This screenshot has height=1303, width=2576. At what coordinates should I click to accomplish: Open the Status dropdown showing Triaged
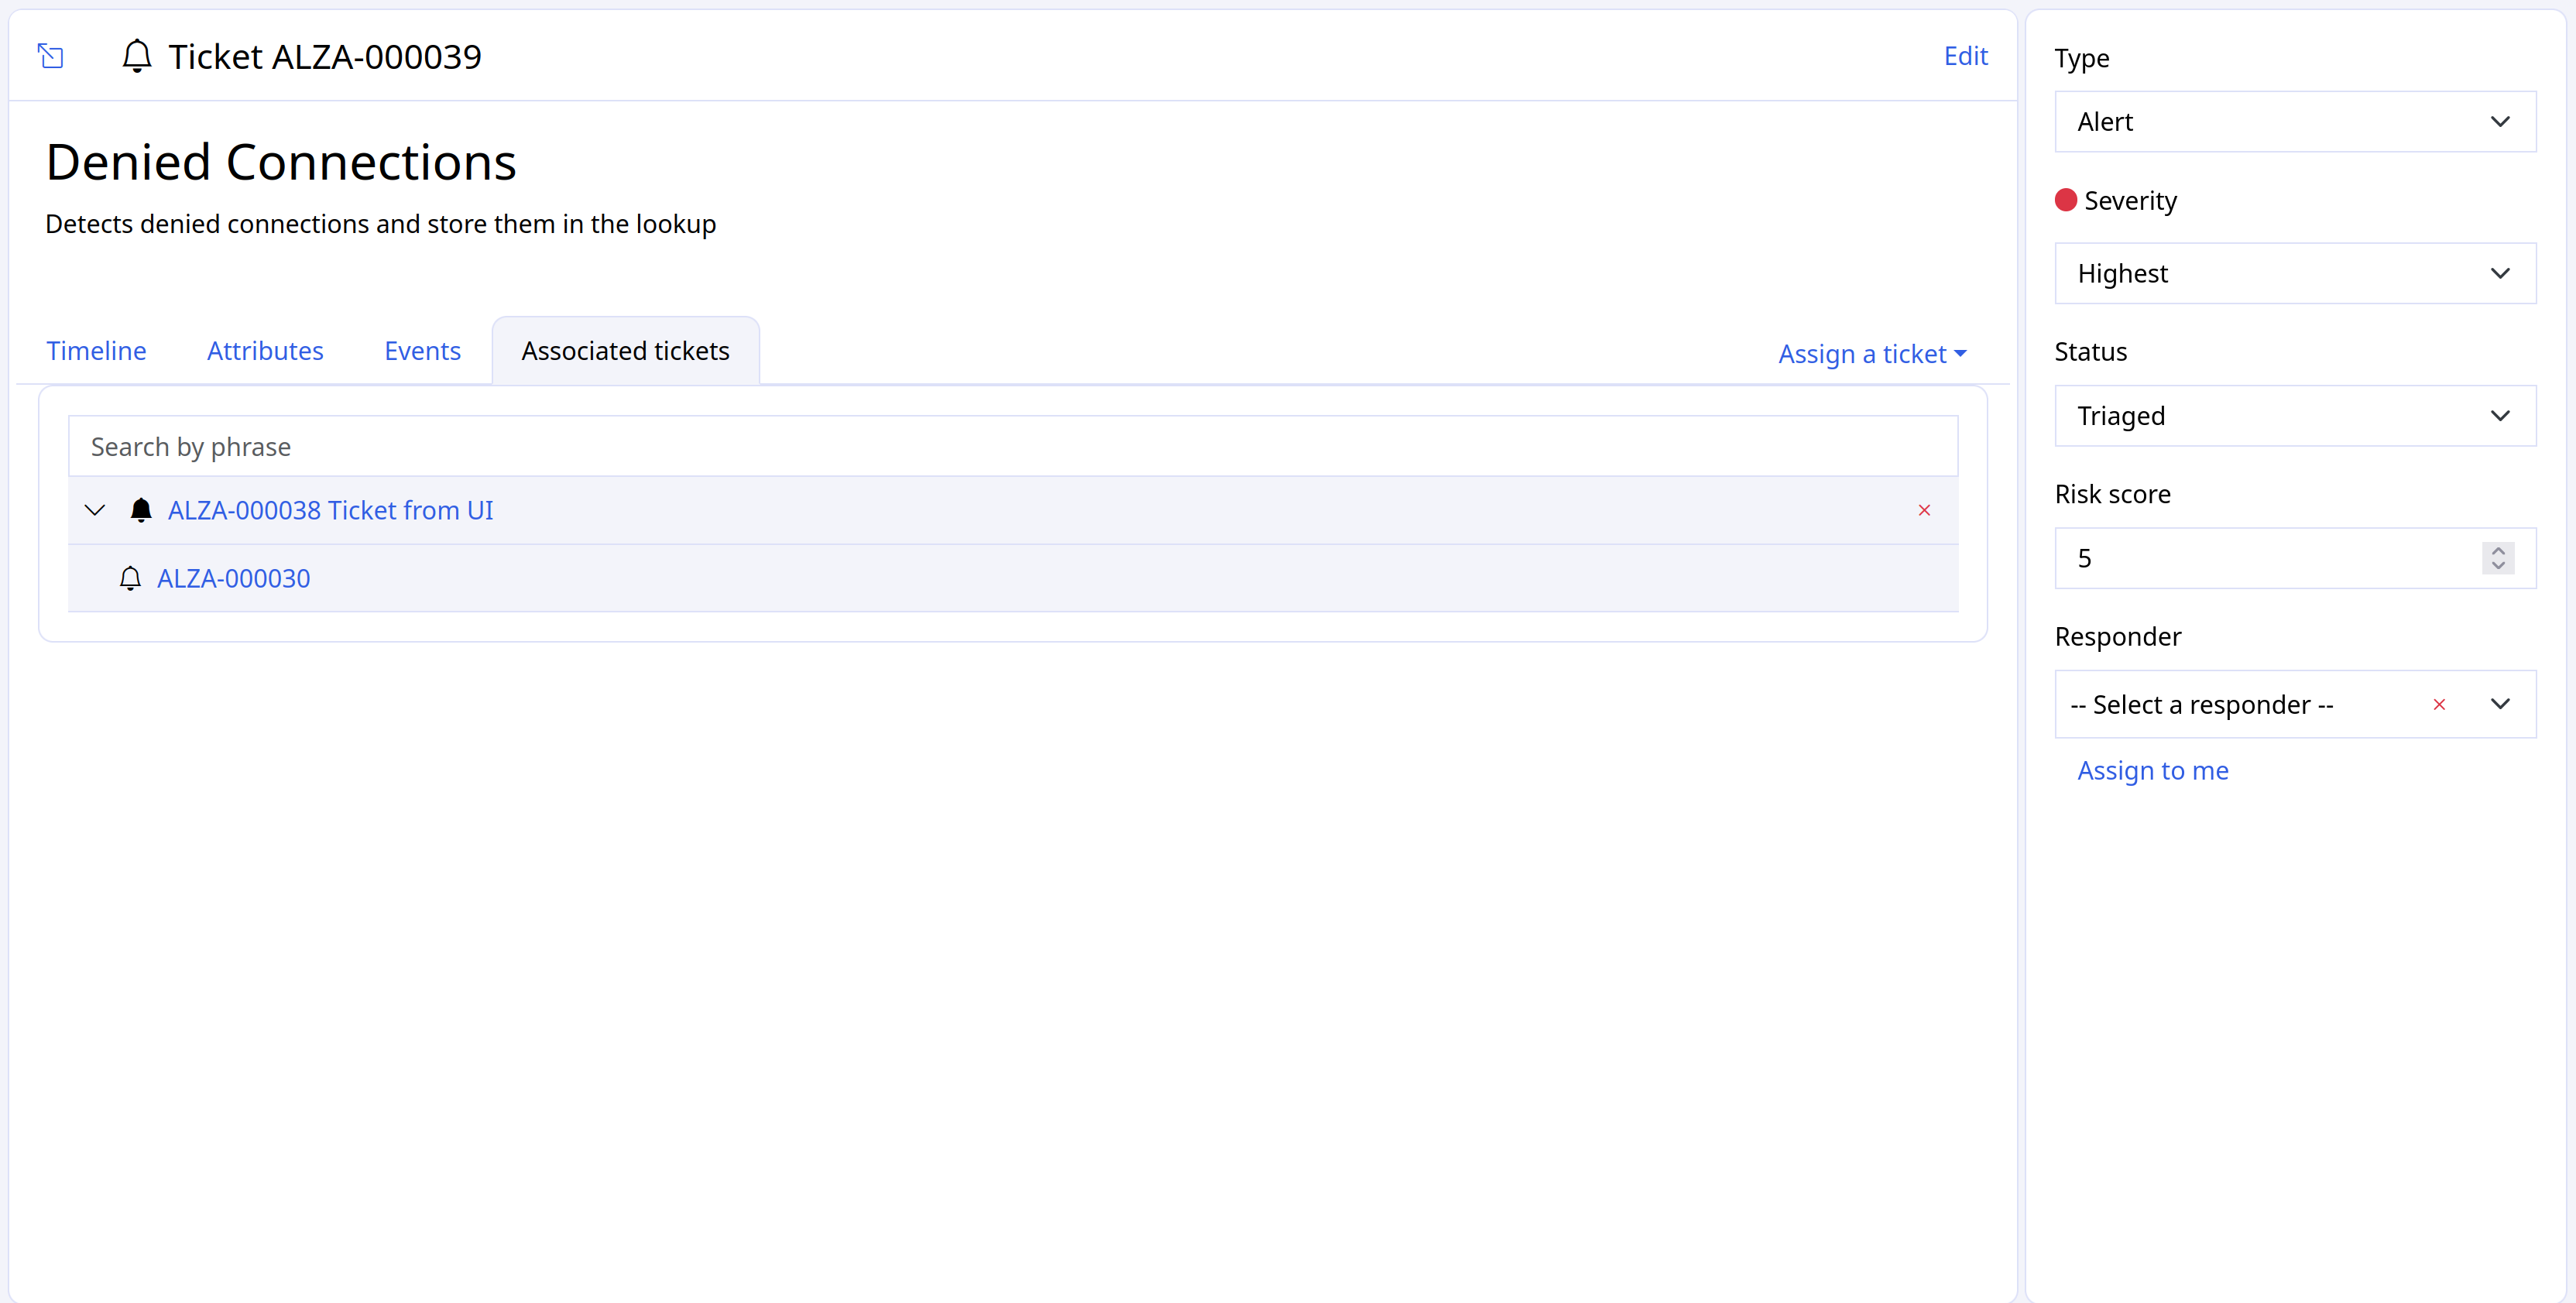pyautogui.click(x=2294, y=415)
